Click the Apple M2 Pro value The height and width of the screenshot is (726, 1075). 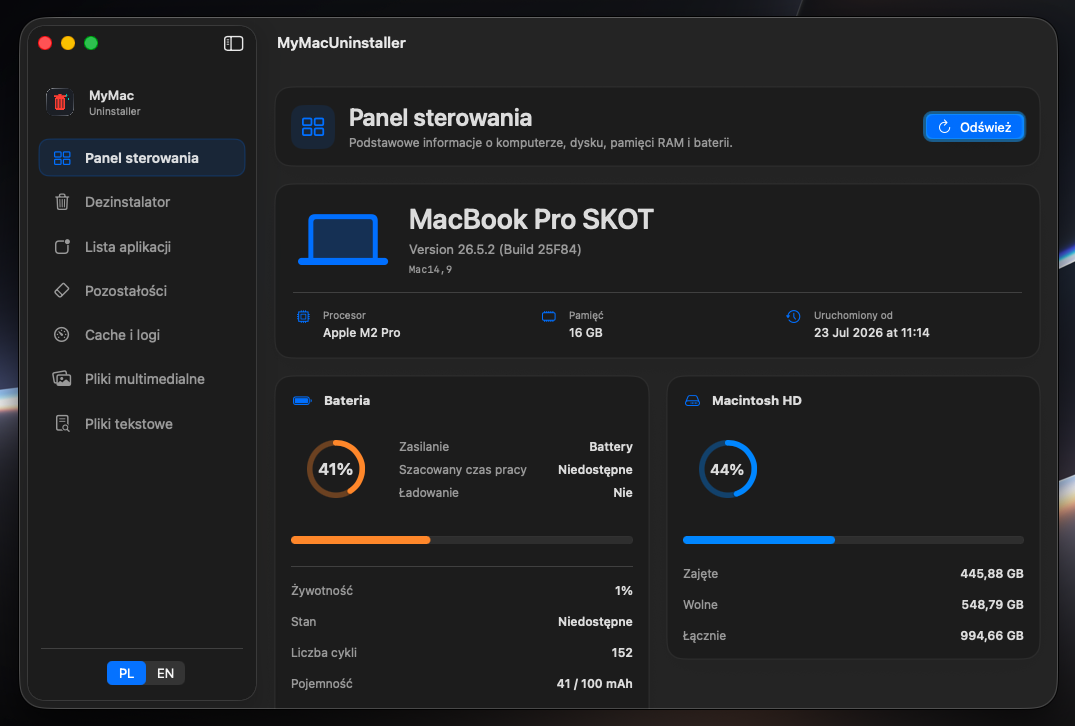[361, 332]
